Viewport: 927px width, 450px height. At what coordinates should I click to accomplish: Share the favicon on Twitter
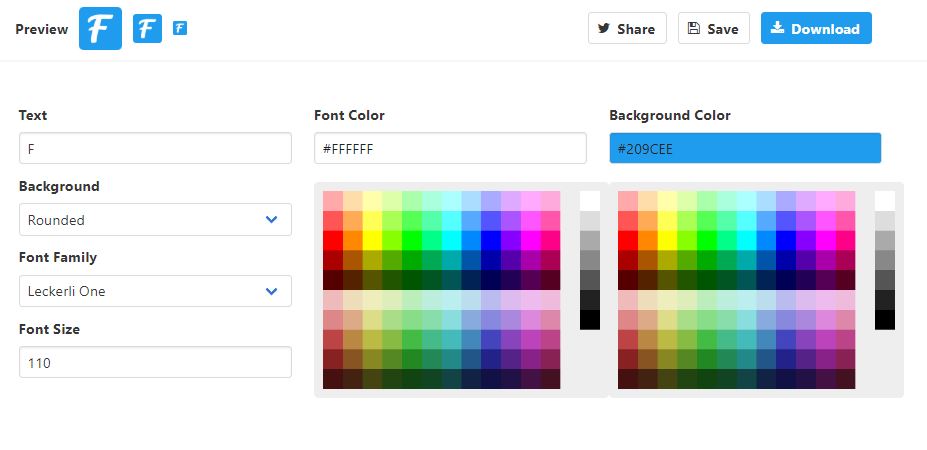pyautogui.click(x=627, y=29)
